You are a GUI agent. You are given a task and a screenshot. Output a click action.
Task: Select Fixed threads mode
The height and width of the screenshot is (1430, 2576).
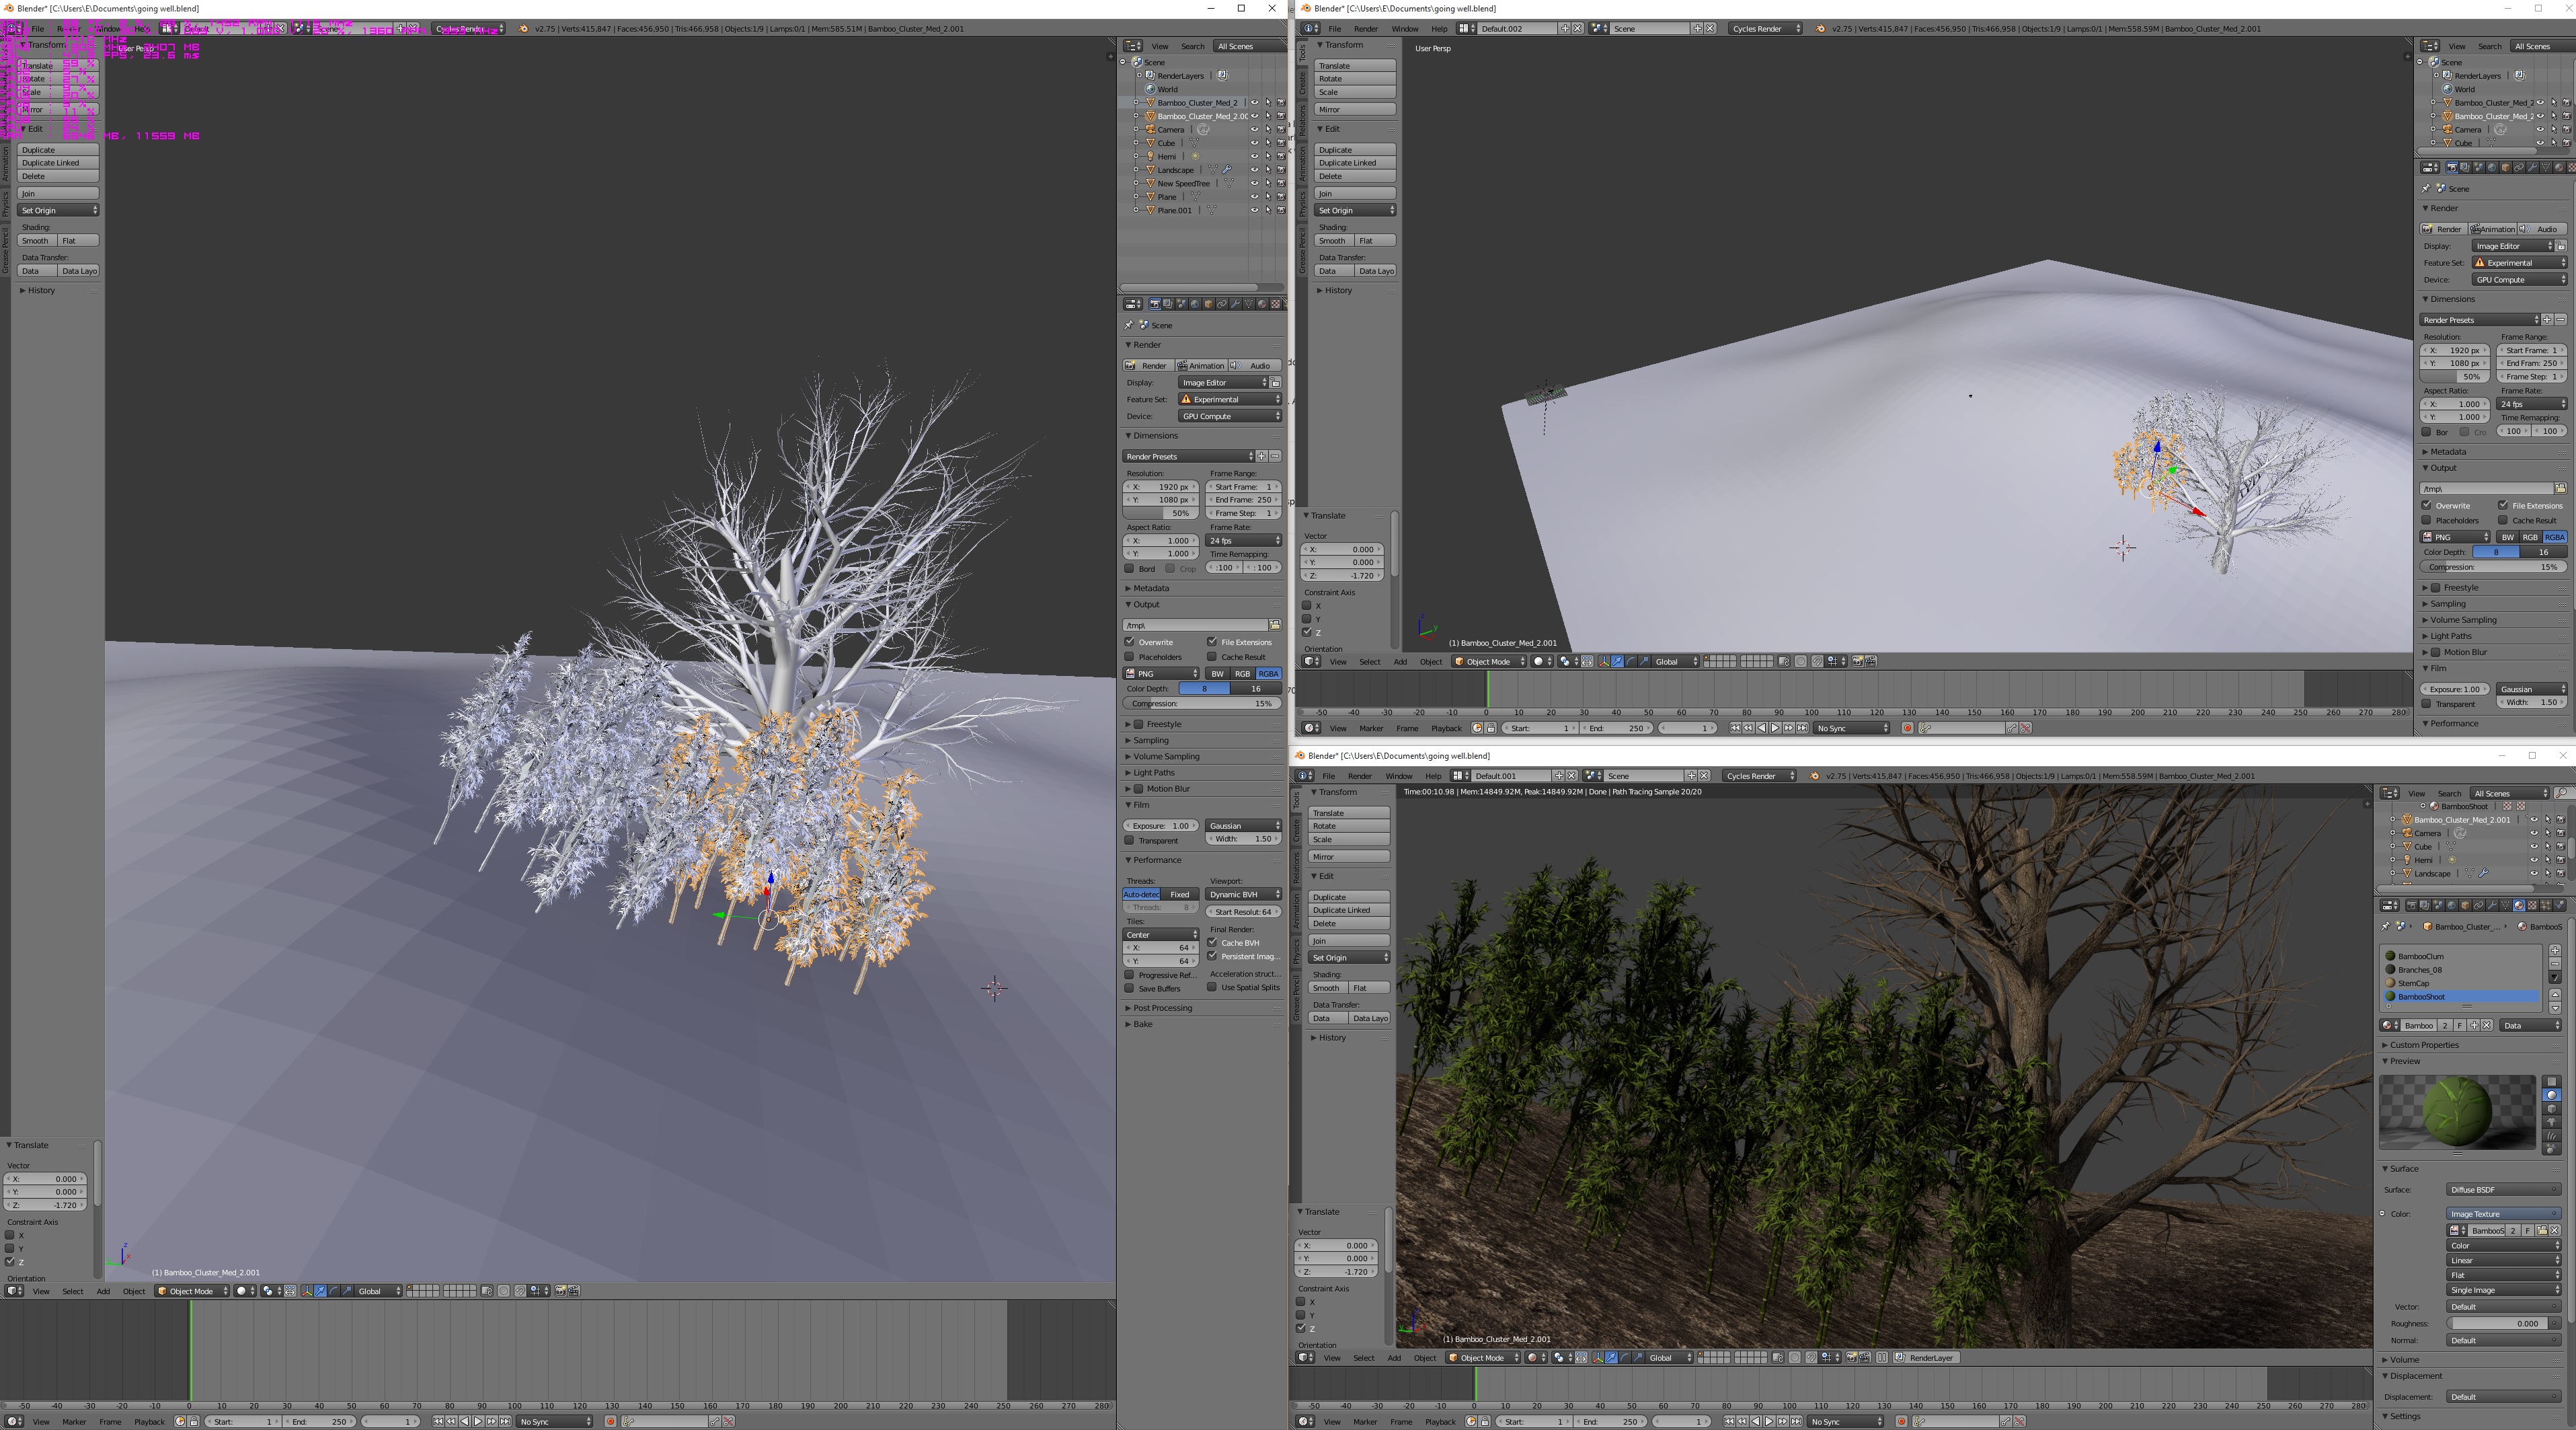1180,894
